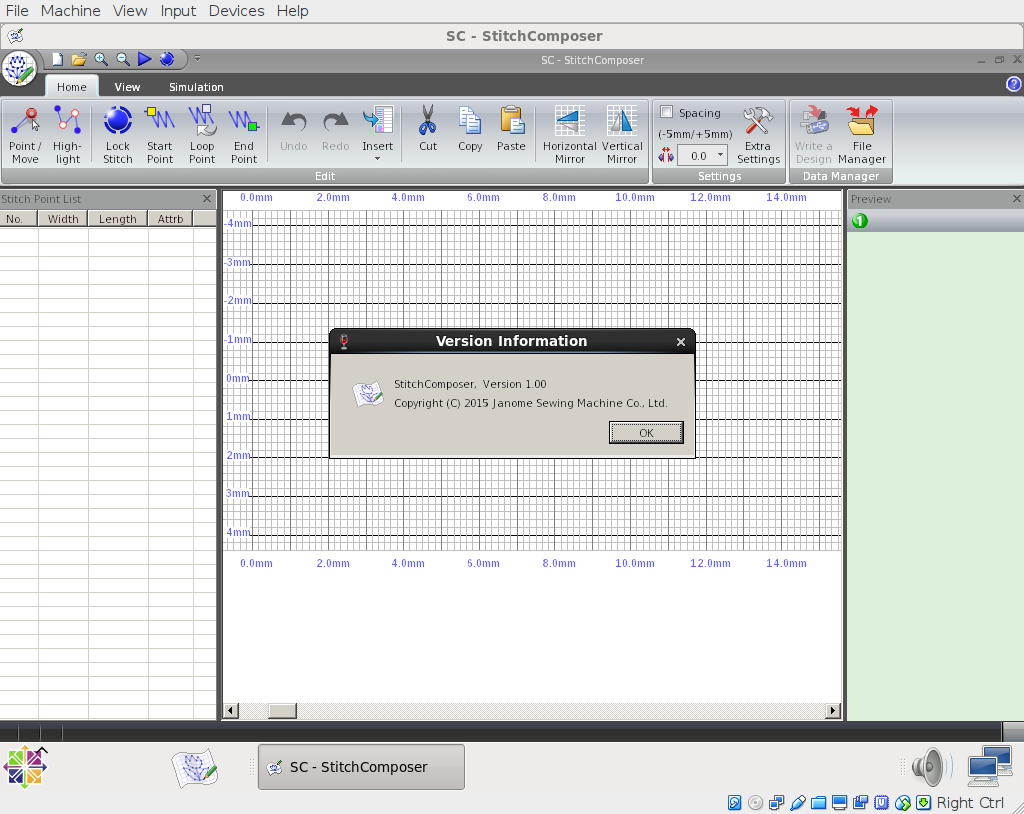Image resolution: width=1024 pixels, height=814 pixels.
Task: Launch StitchComposer from panel quick-launch icon
Action: [195, 768]
